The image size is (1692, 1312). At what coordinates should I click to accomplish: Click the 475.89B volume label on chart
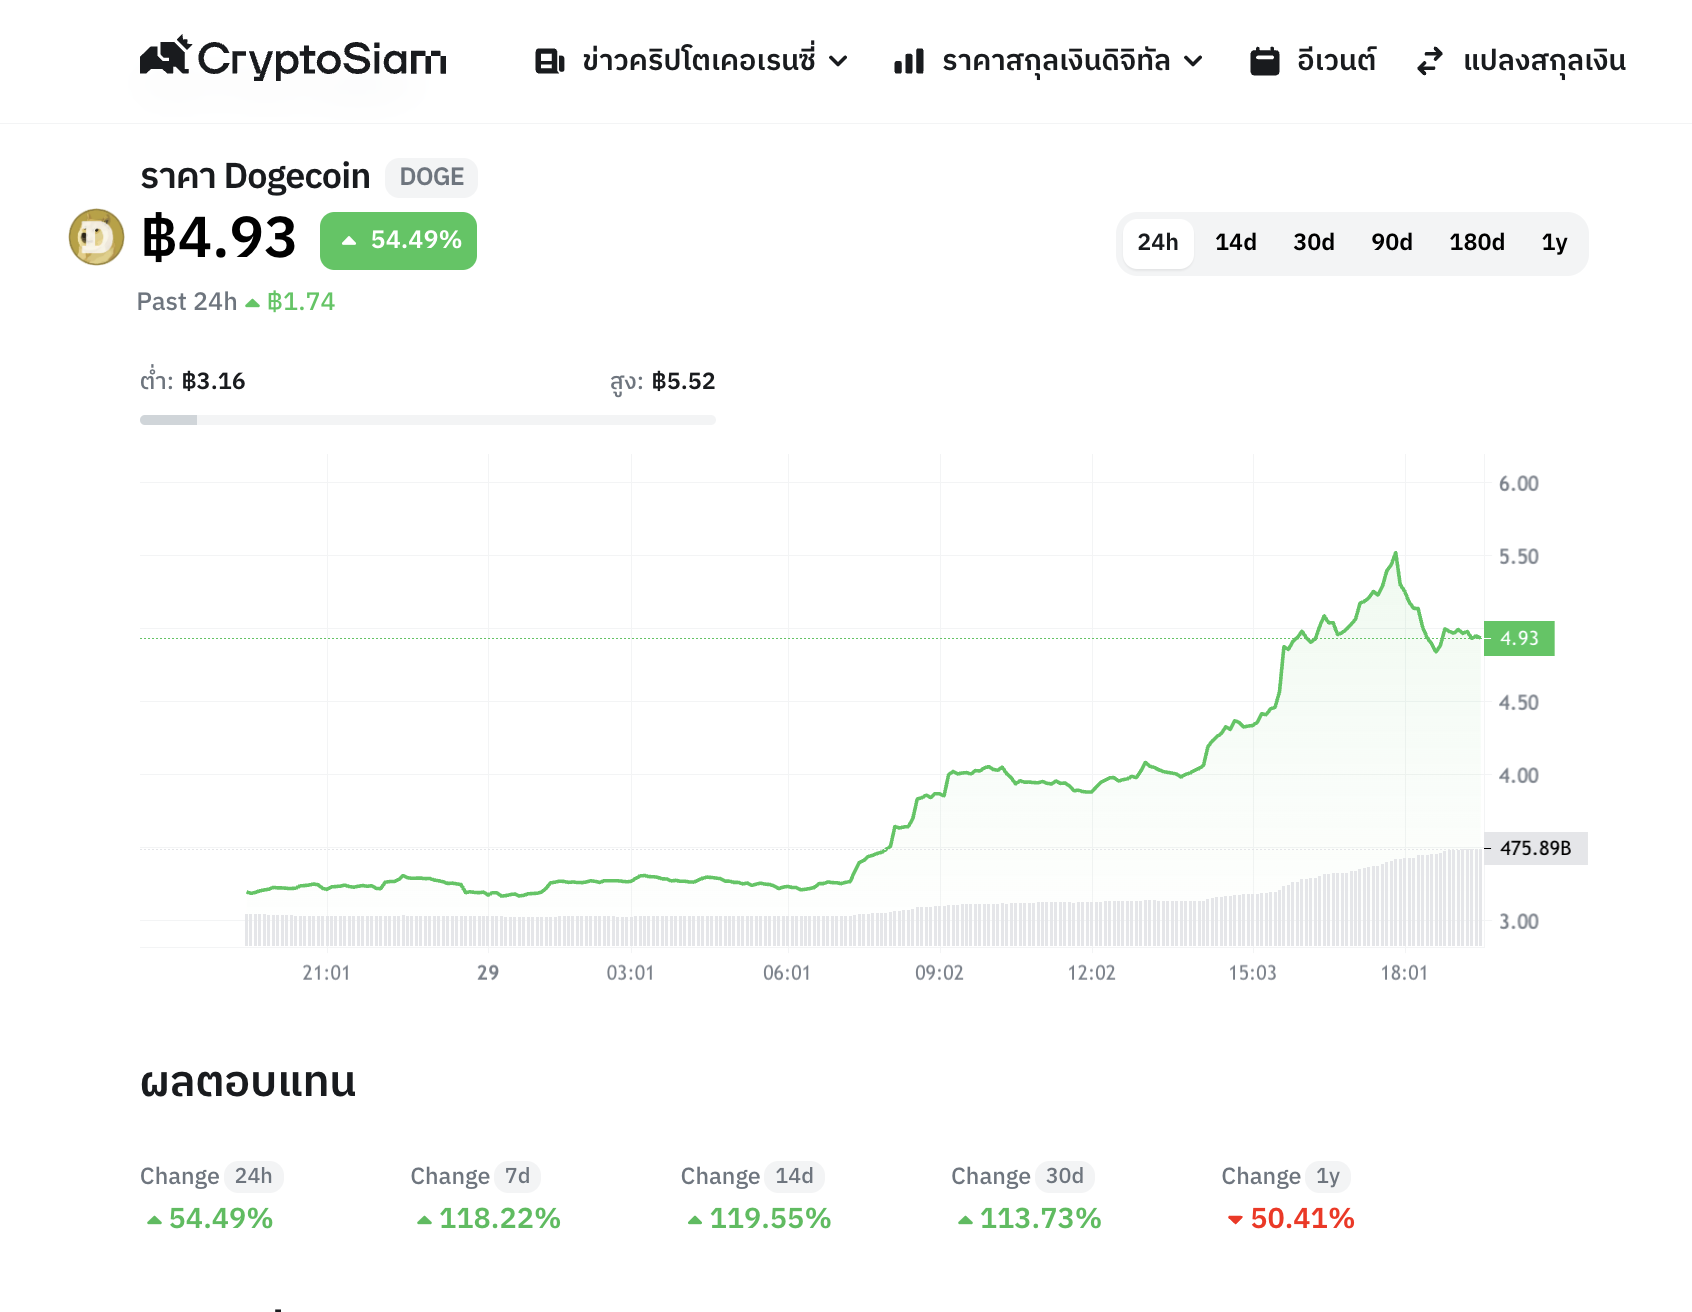pos(1536,848)
